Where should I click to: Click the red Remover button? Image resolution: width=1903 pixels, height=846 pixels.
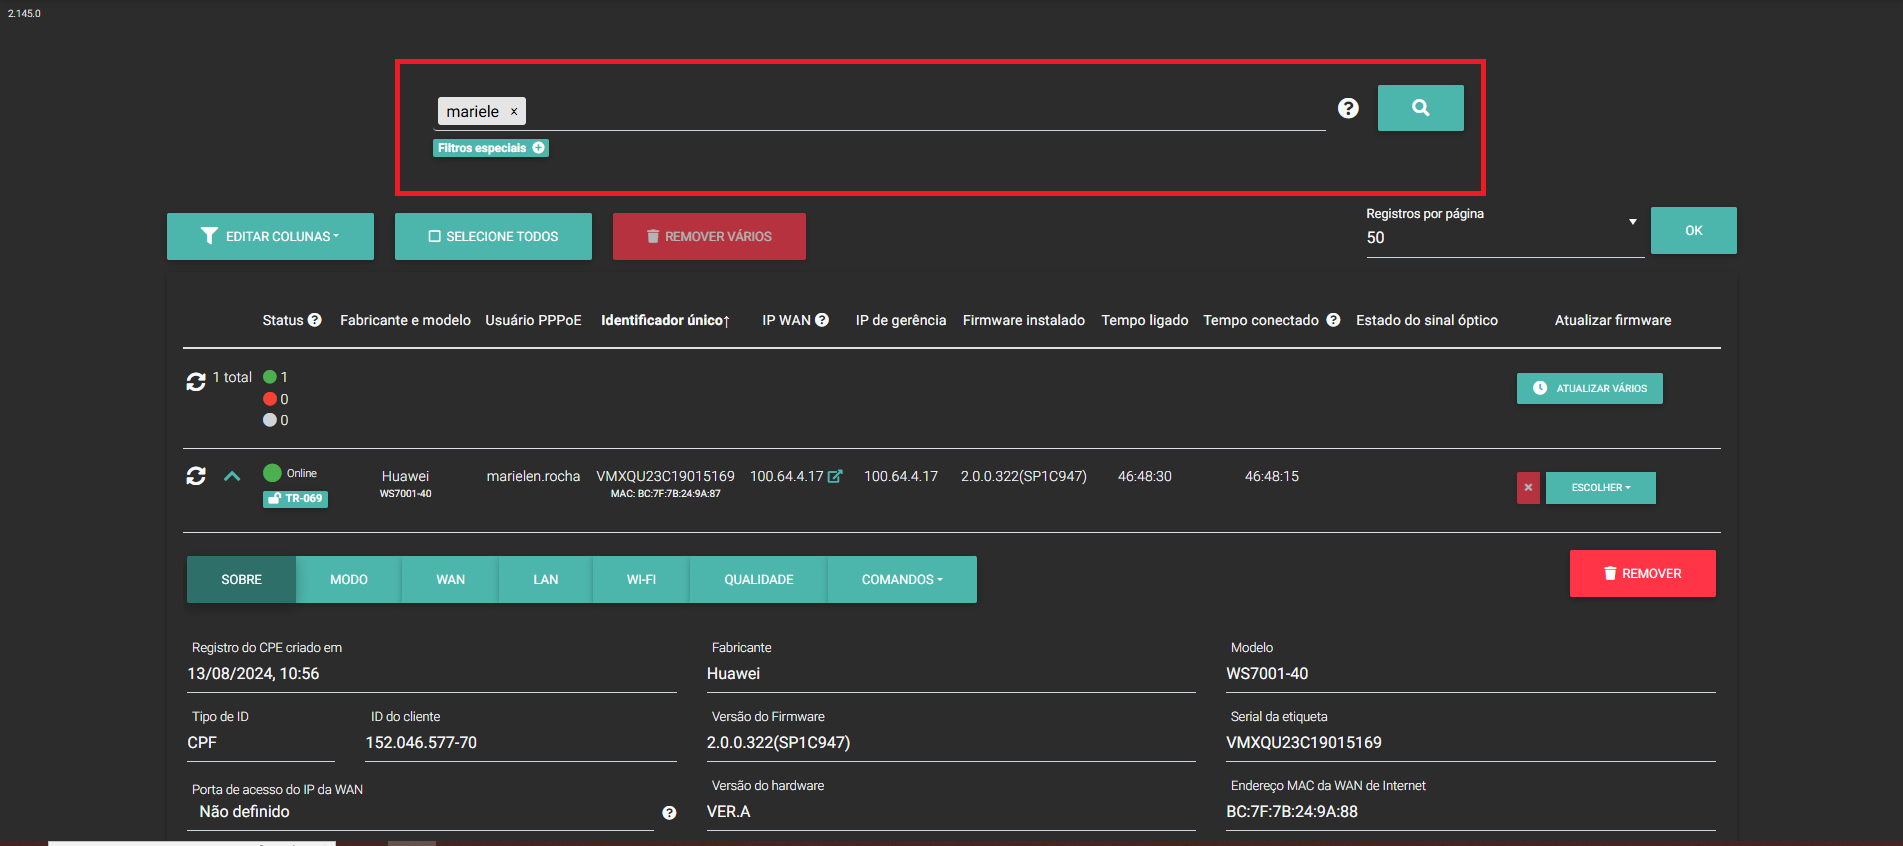pos(1642,574)
